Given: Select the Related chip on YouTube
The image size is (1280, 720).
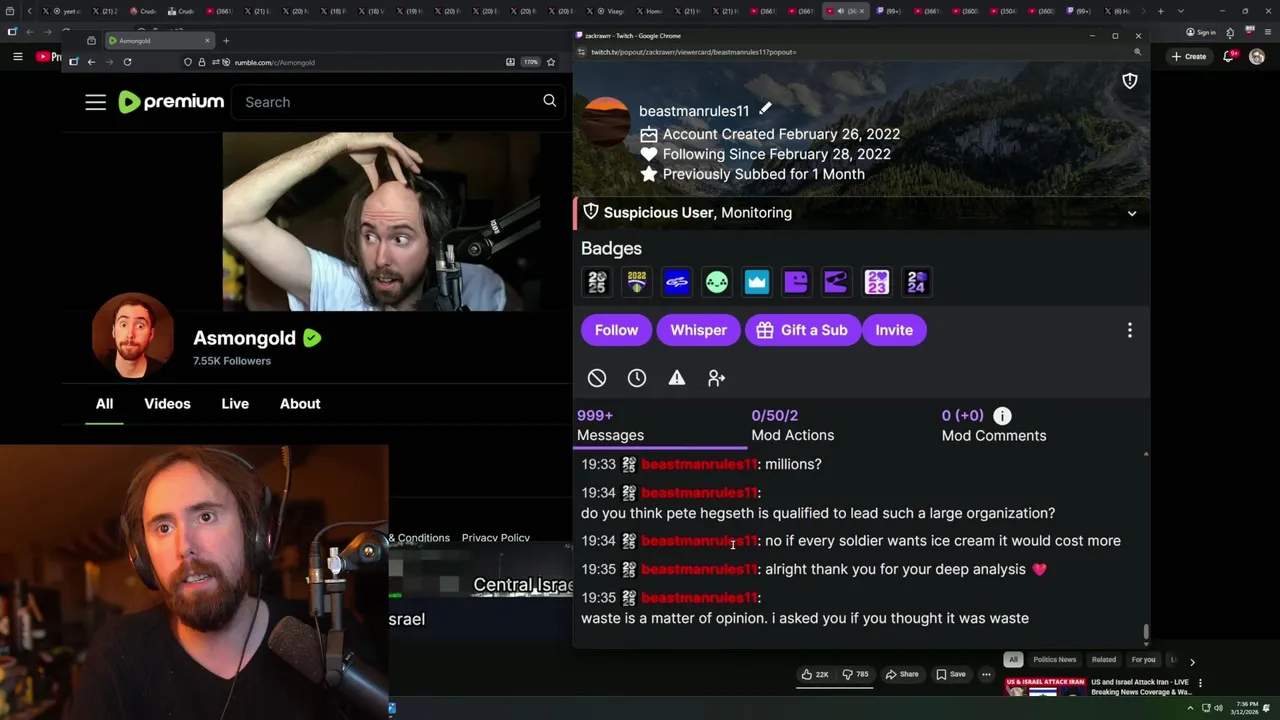Looking at the screenshot, I should point(1104,660).
